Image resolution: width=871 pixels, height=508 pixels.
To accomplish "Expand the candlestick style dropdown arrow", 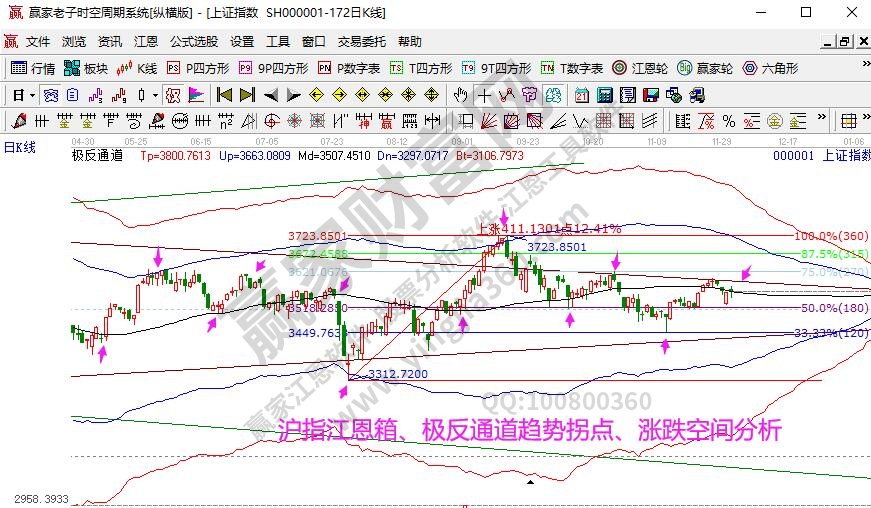I will [154, 95].
